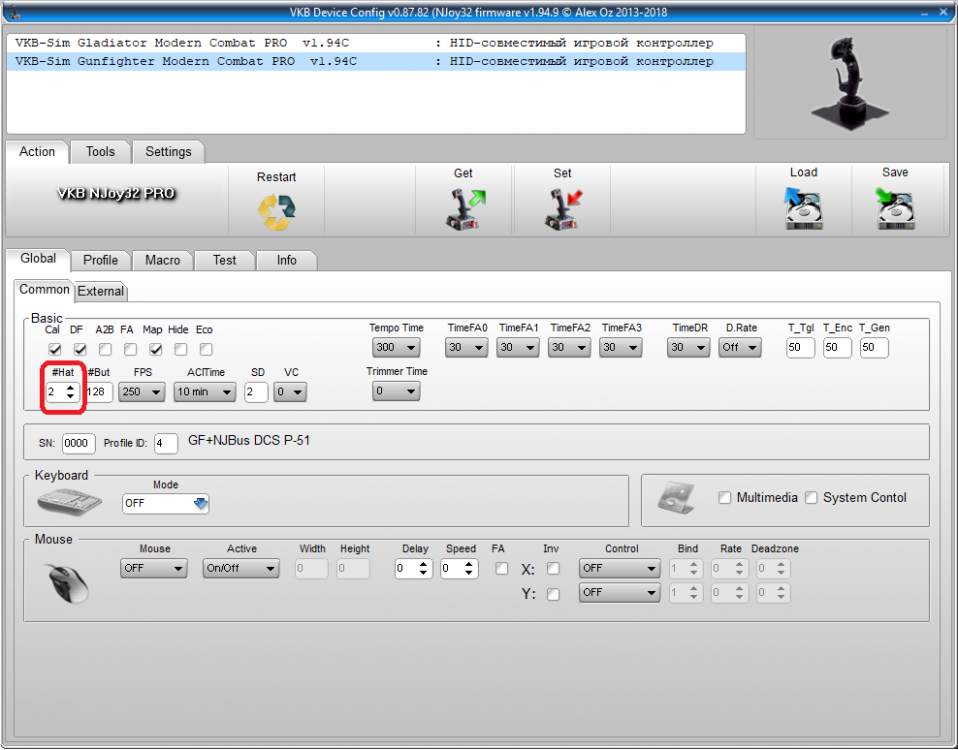The width and height of the screenshot is (958, 750).
Task: Switch to the Settings tab
Action: [x=168, y=151]
